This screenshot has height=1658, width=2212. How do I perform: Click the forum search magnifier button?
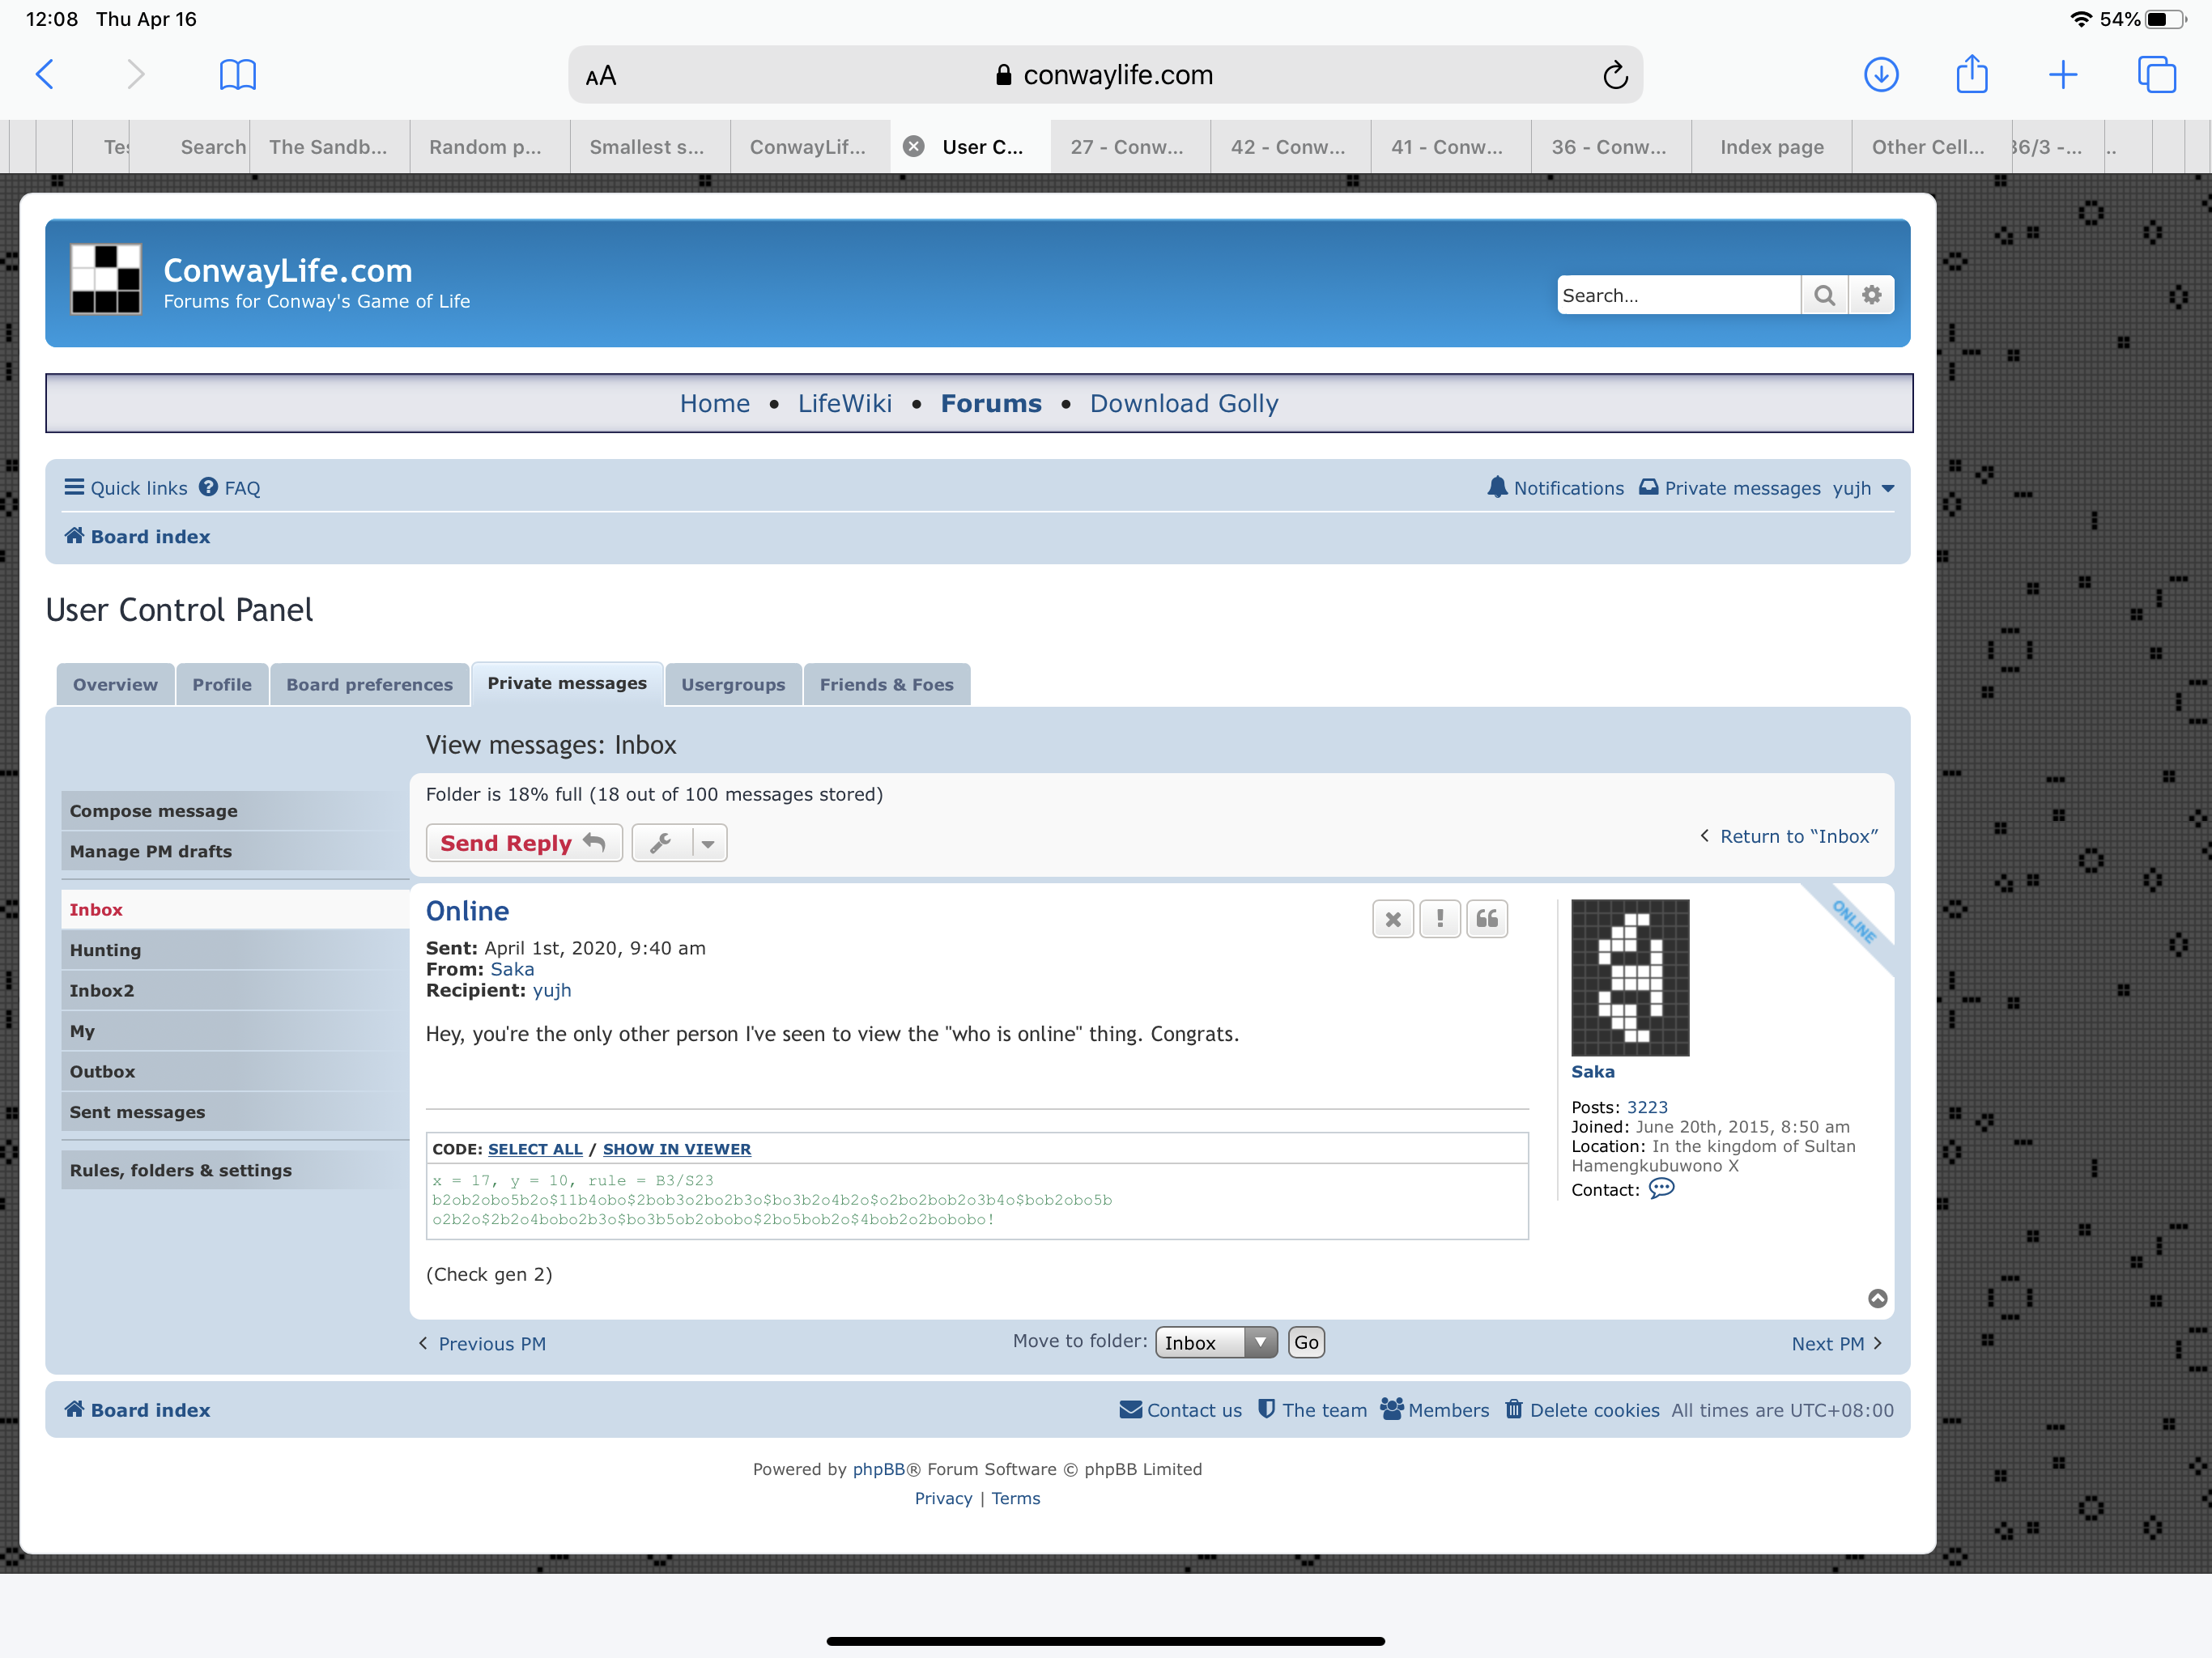tap(1824, 295)
